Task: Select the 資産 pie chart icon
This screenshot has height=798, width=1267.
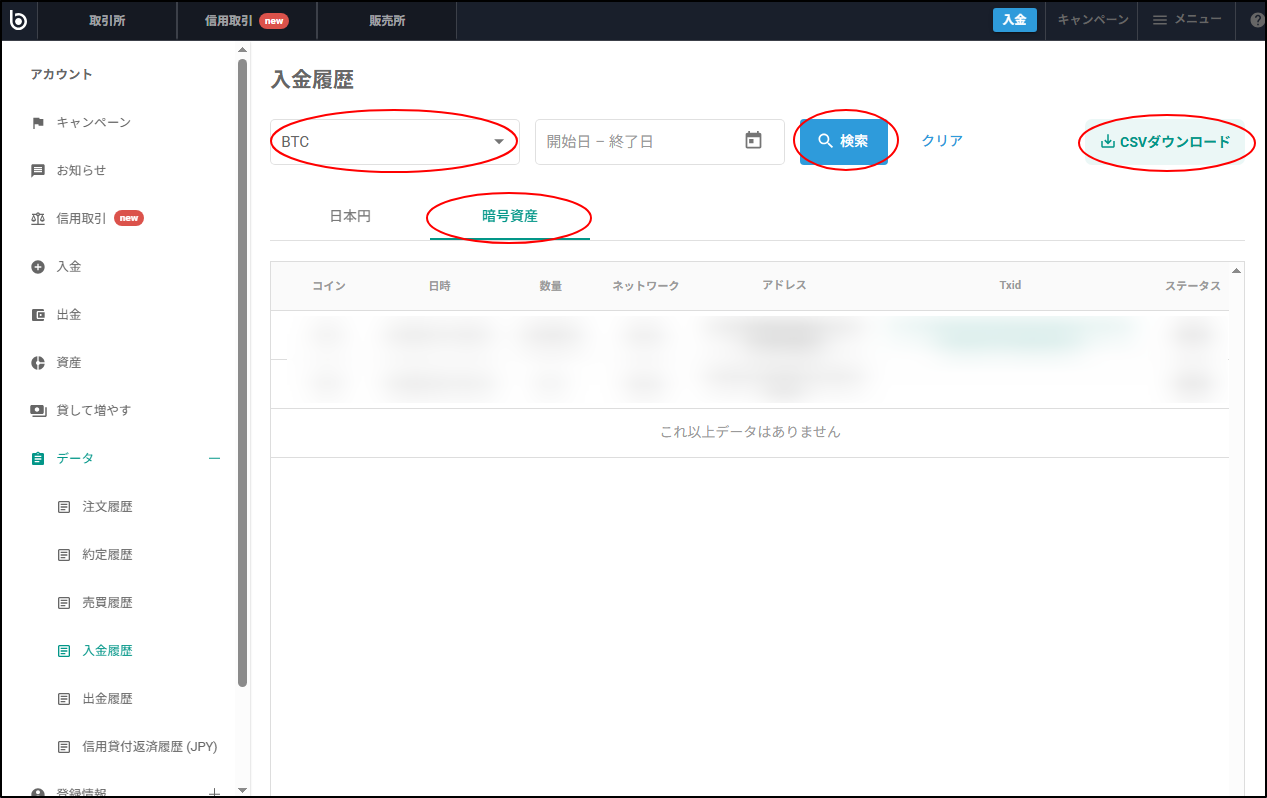Action: 39,361
